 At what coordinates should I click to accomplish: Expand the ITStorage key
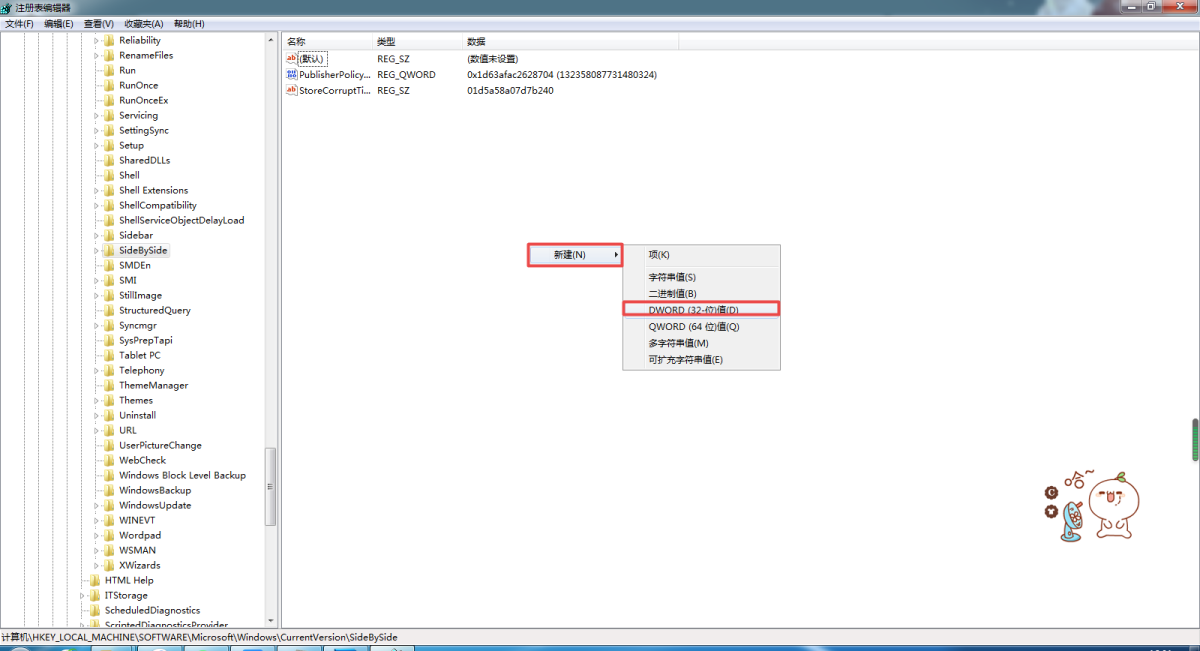[x=84, y=596]
